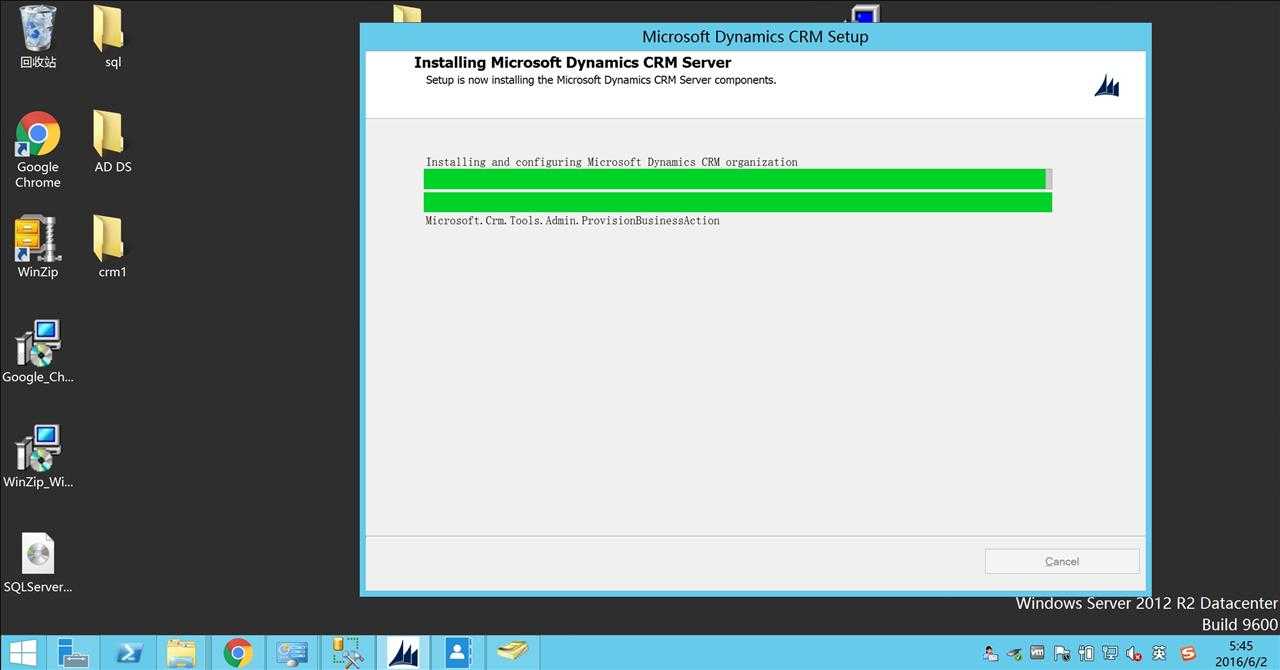Select the SQLServer... disc image file
The width and height of the screenshot is (1280, 670).
click(38, 563)
